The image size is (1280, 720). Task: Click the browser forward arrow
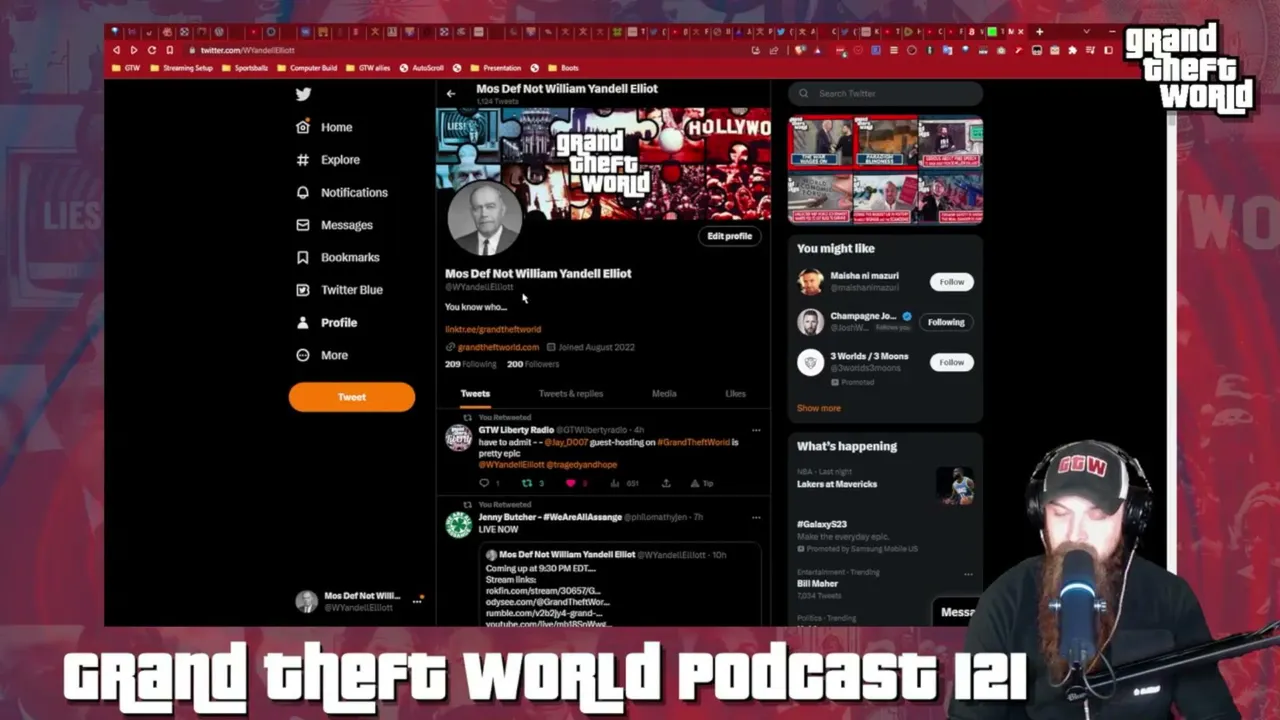pos(133,50)
